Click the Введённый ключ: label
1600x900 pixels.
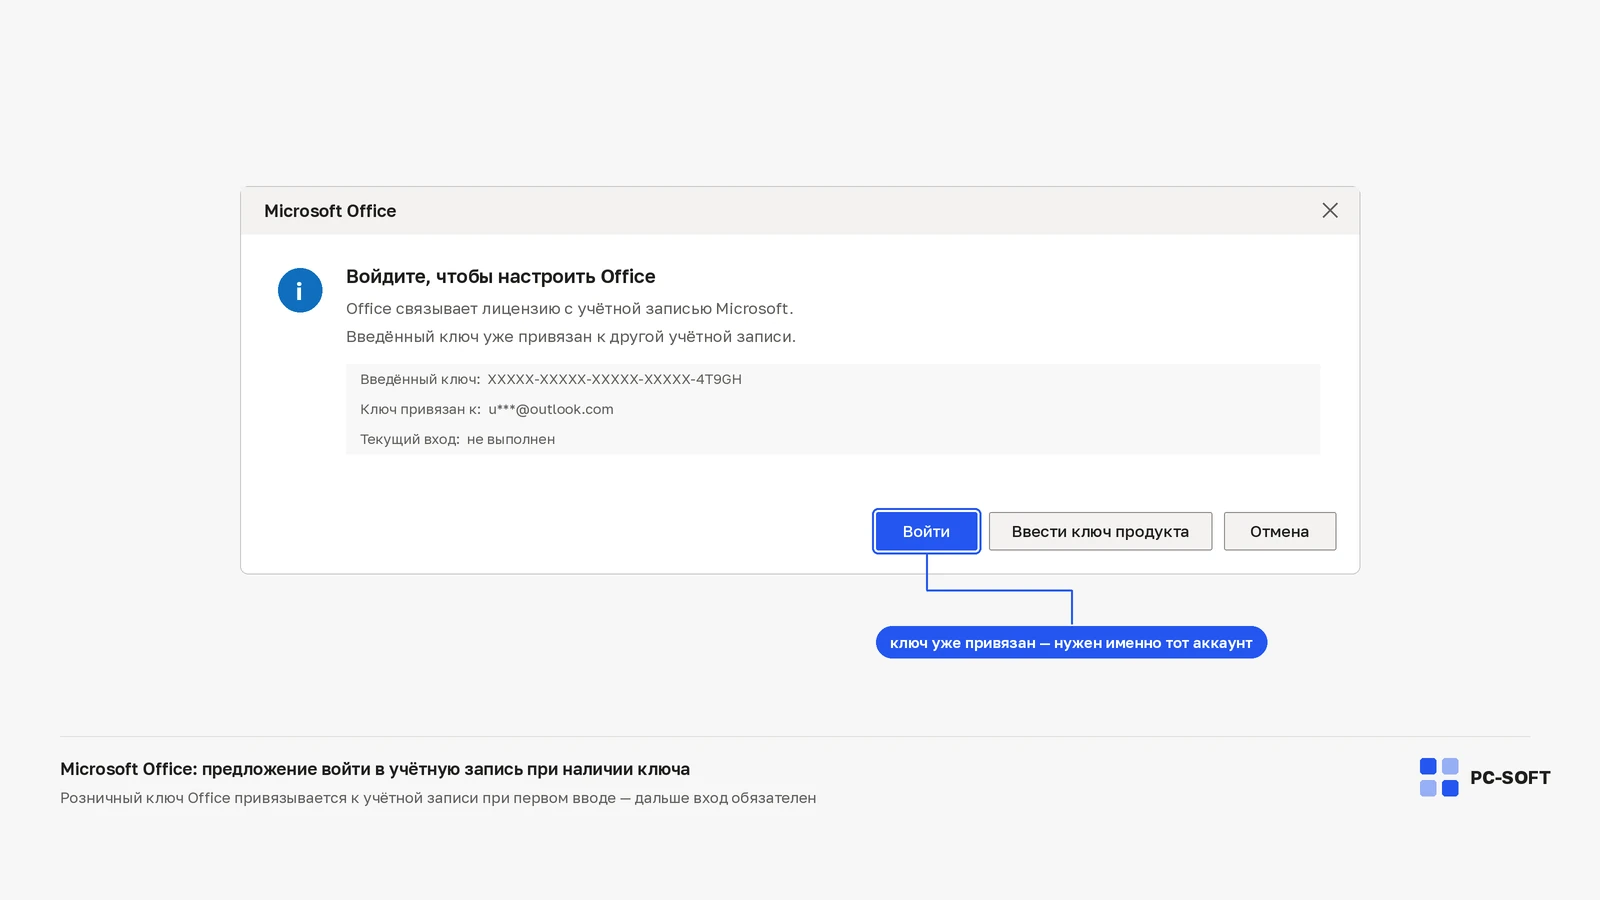tap(420, 379)
